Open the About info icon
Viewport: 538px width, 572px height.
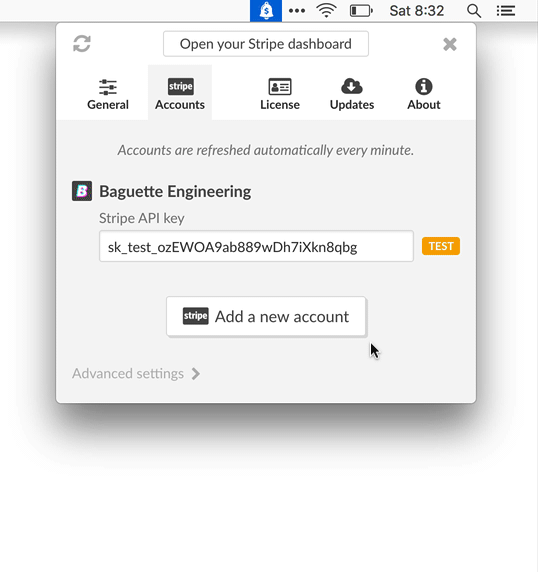[424, 86]
